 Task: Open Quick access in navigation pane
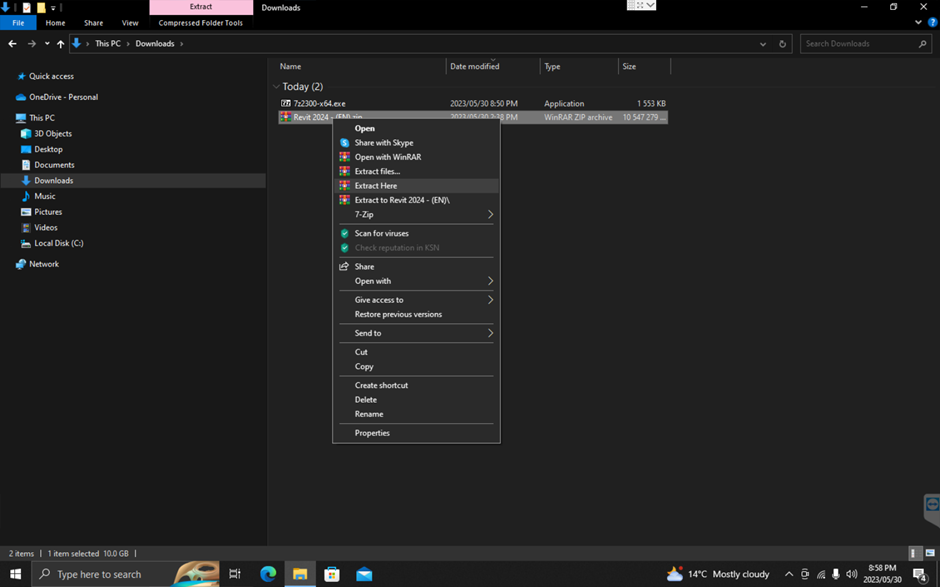point(52,76)
